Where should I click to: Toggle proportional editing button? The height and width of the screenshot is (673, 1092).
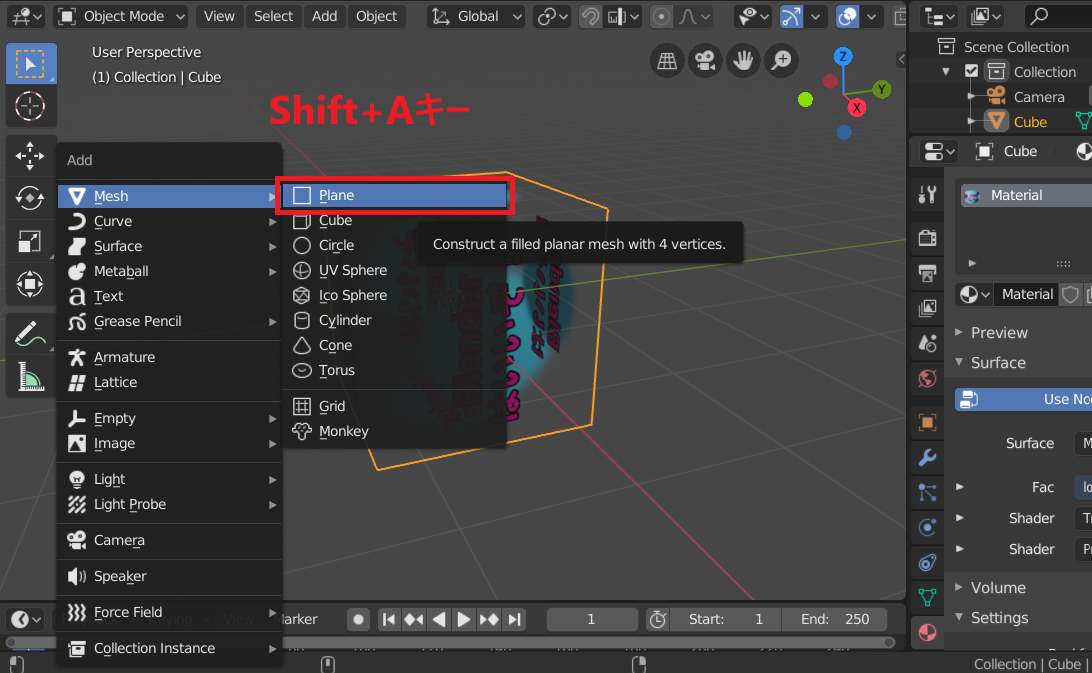[x=661, y=16]
